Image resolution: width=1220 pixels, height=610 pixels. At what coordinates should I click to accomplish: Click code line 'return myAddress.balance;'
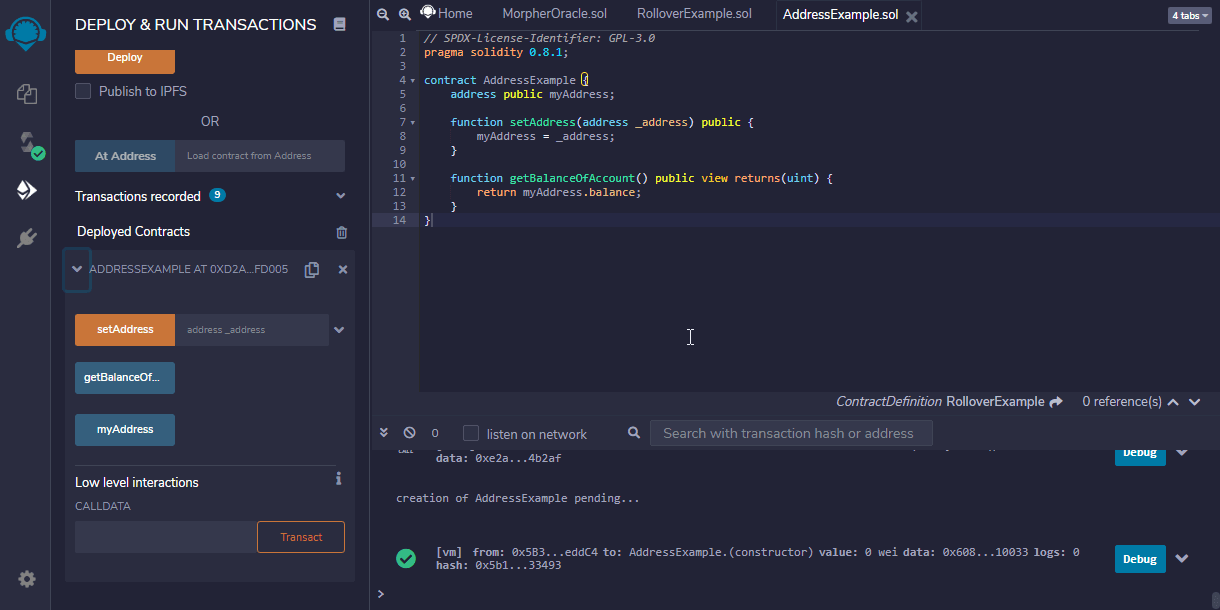[558, 192]
